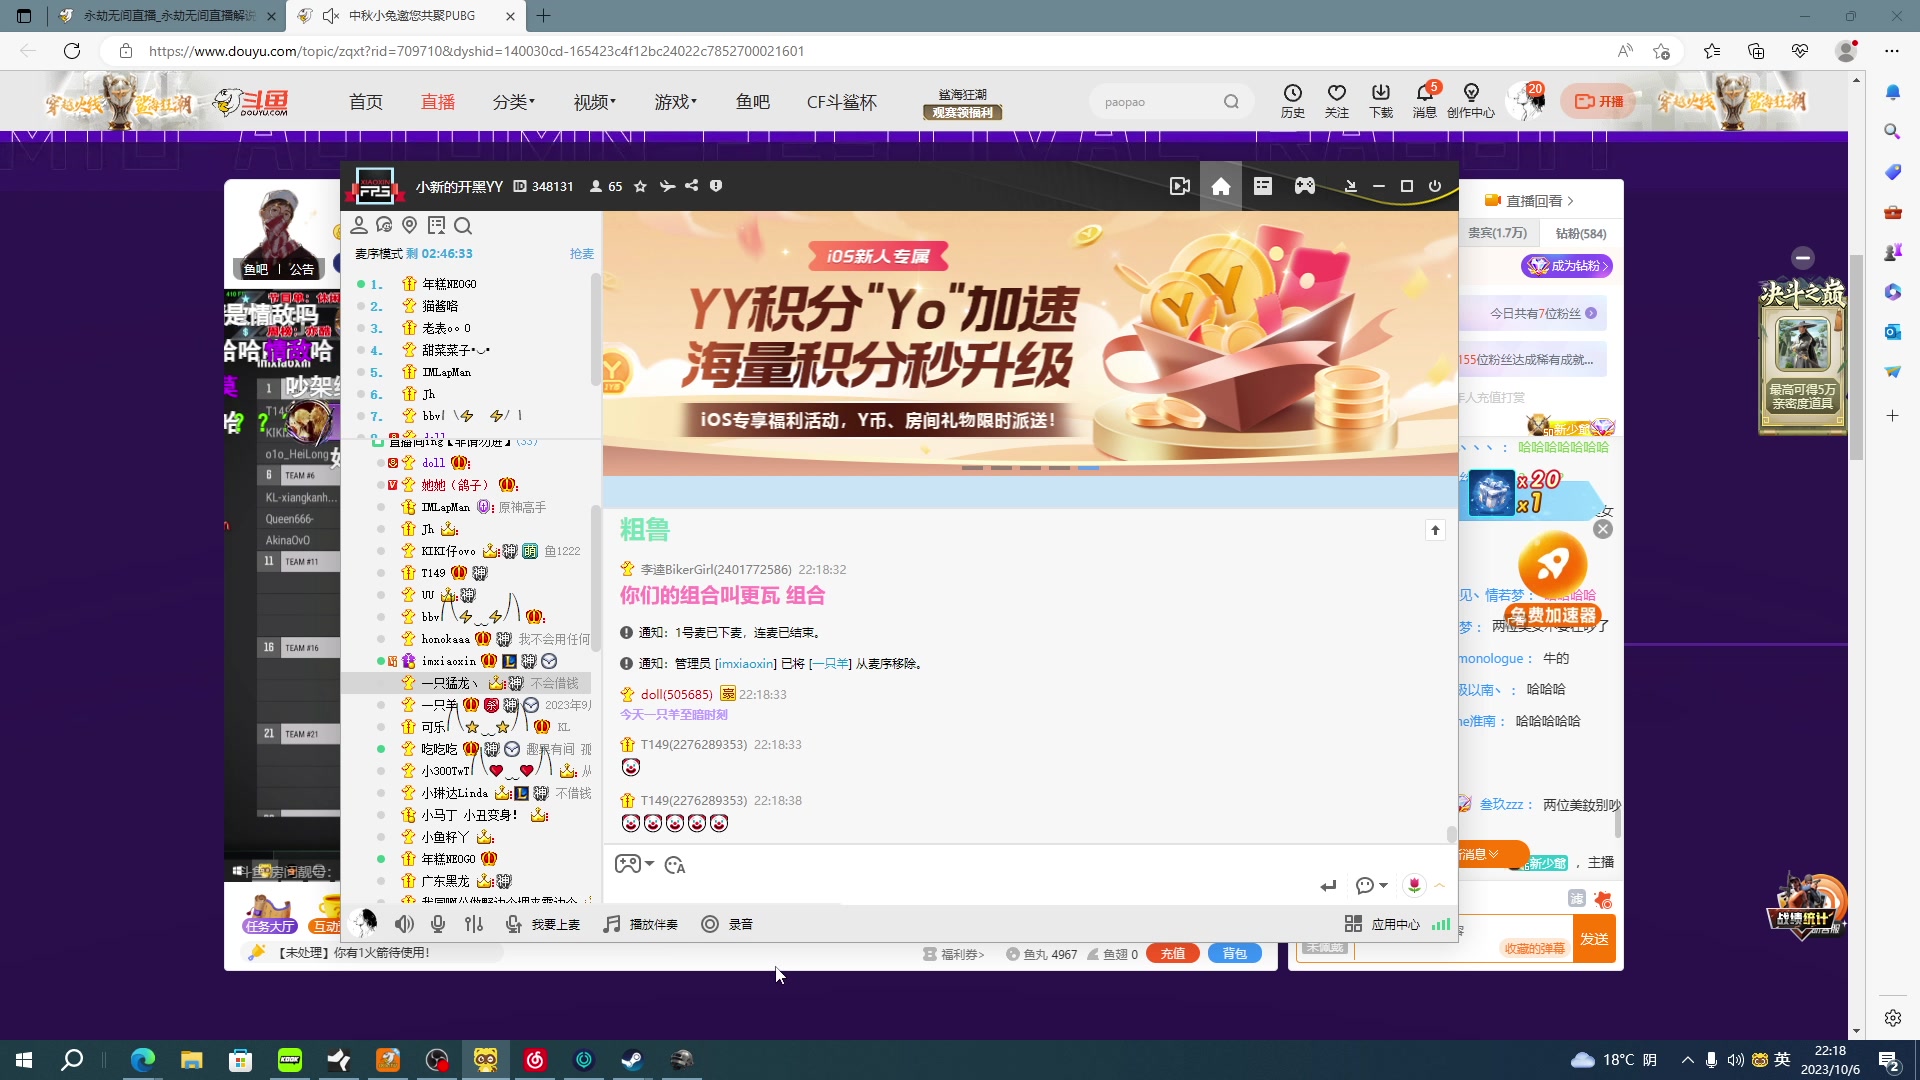Click the airplane icon in YY title bar

point(667,186)
